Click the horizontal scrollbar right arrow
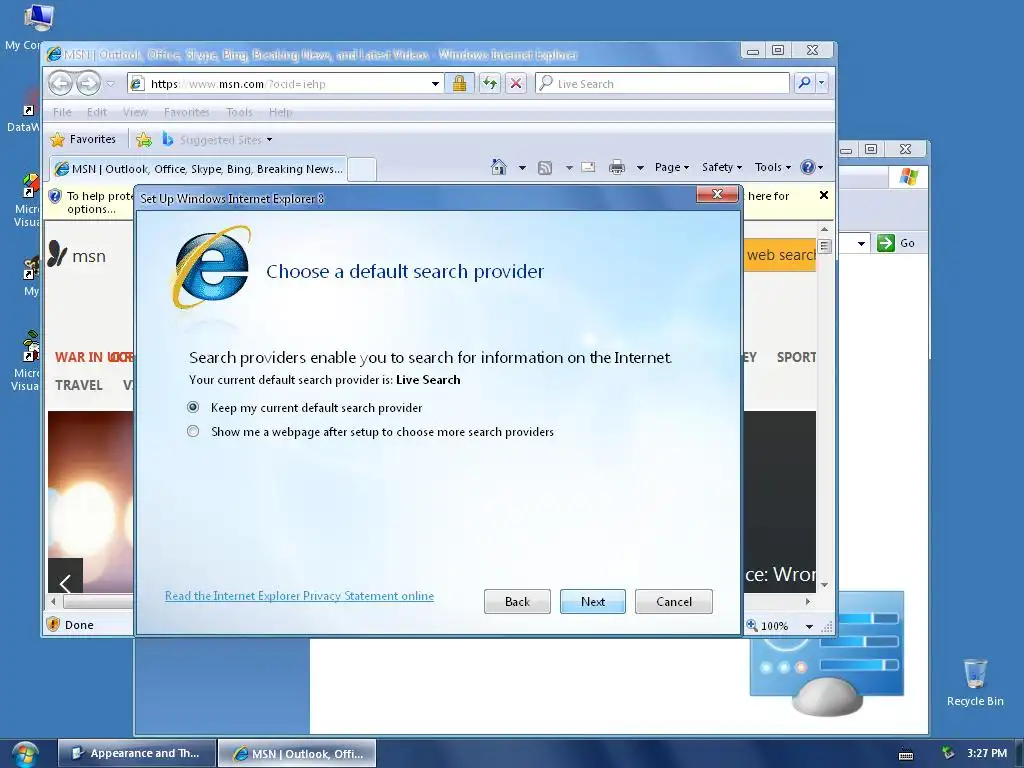Image resolution: width=1024 pixels, height=768 pixels. tap(808, 601)
